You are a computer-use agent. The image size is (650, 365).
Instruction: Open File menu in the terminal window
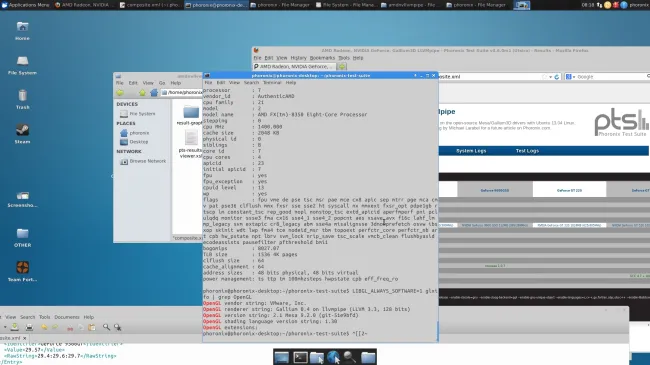coord(208,83)
